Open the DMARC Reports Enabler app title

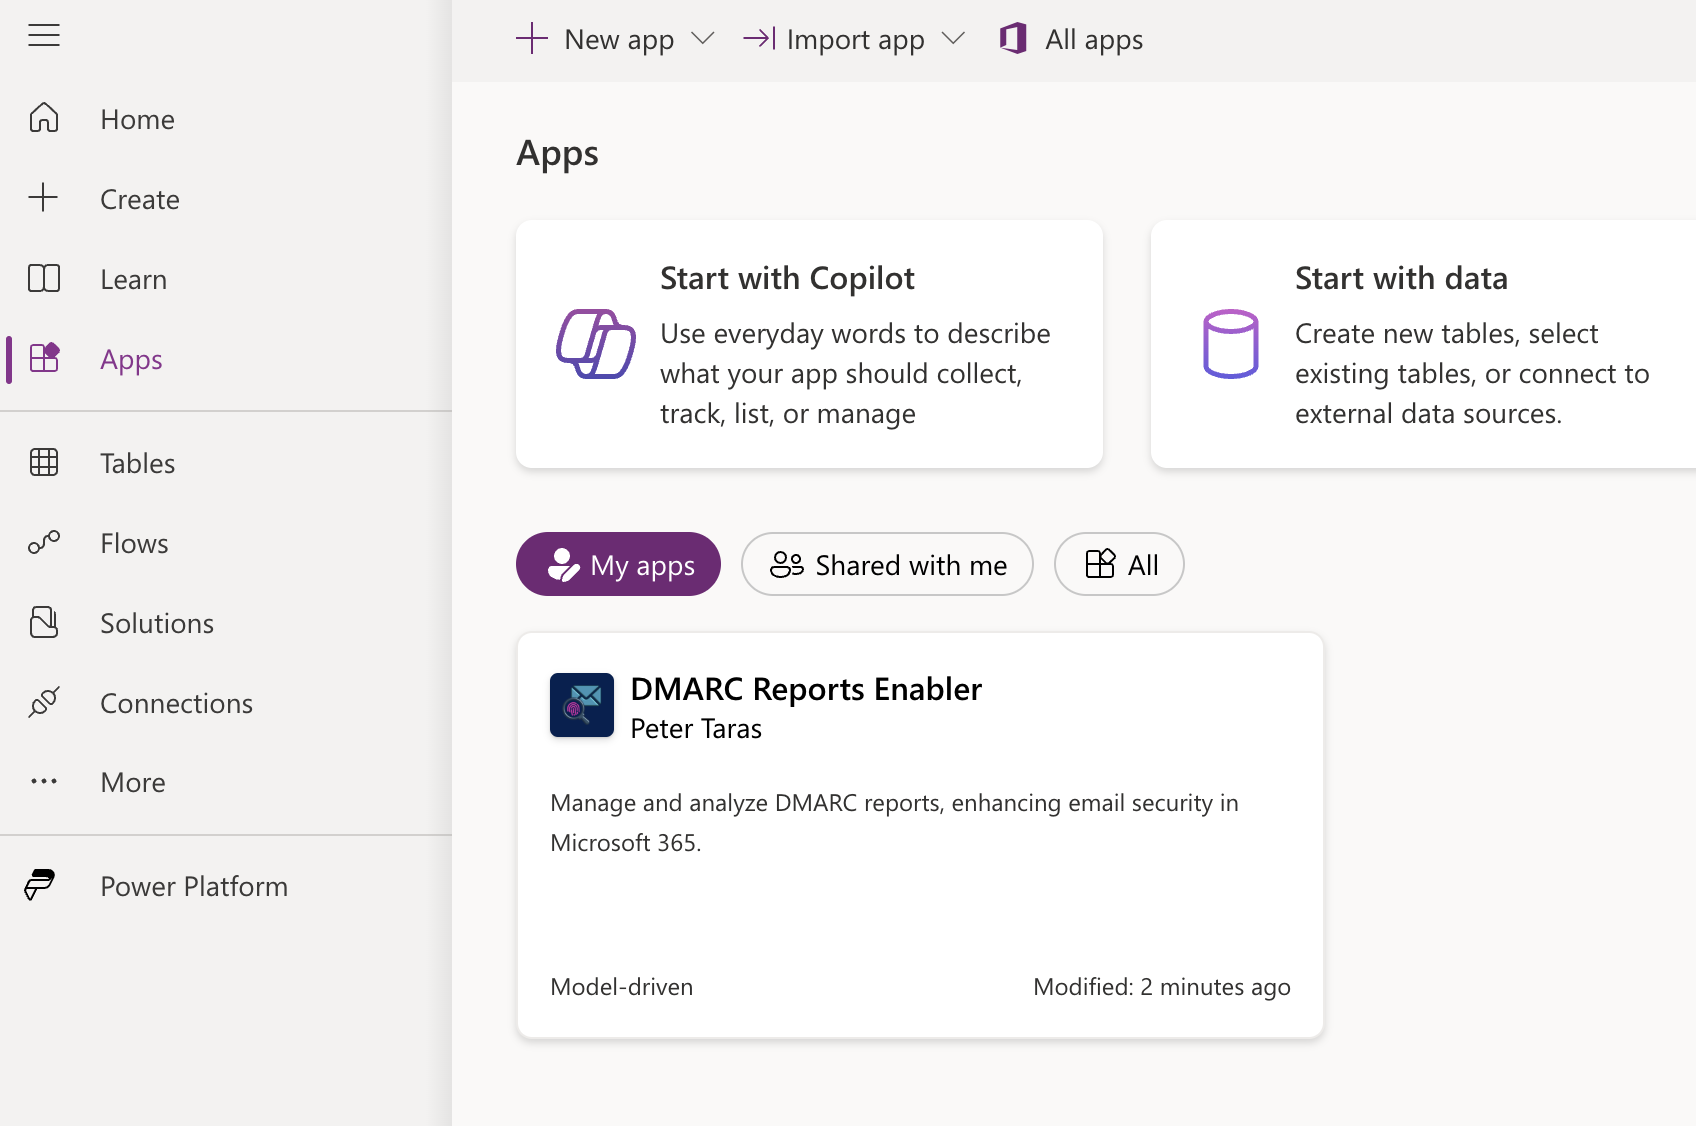click(806, 689)
